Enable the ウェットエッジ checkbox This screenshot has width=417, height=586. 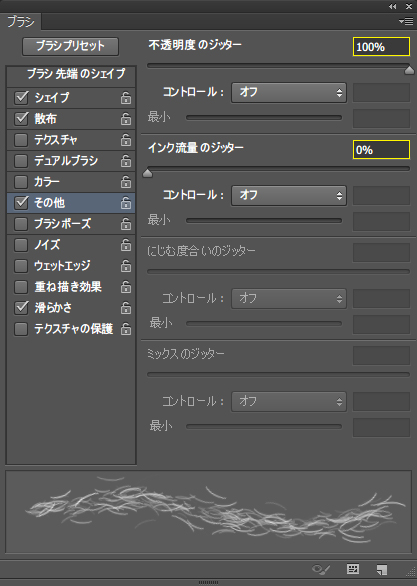(21, 266)
